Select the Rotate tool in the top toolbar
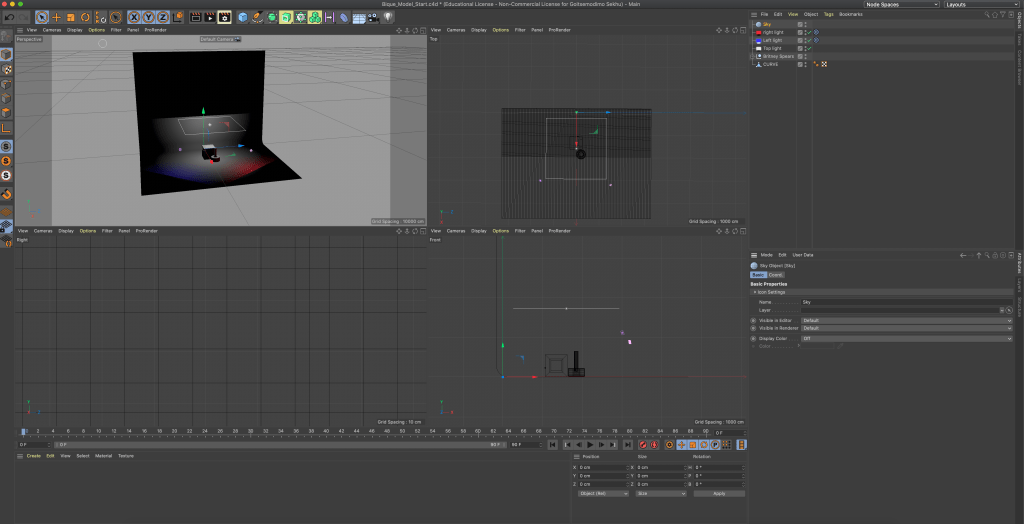 [x=85, y=17]
